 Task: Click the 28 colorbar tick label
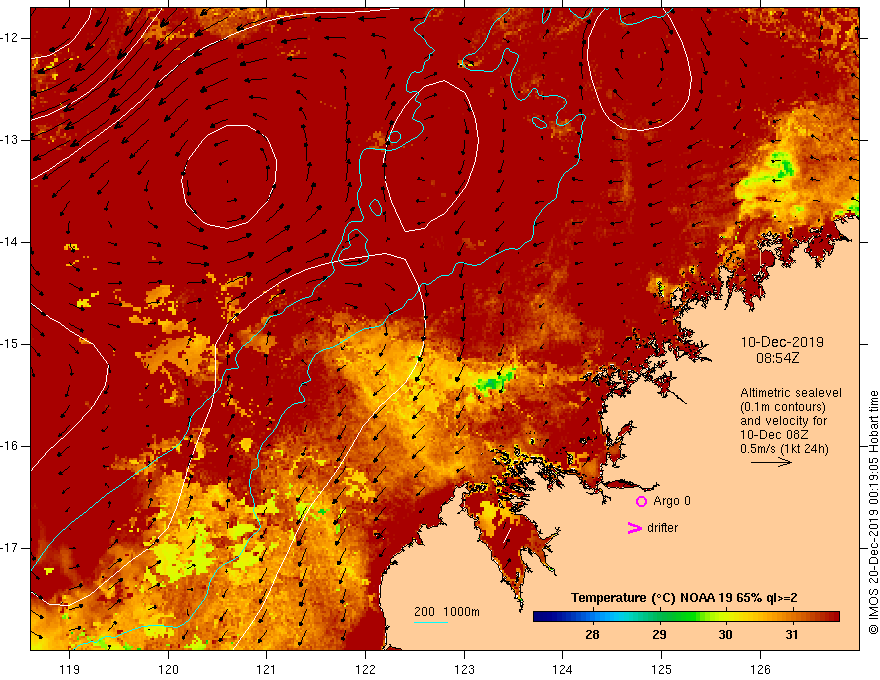click(x=592, y=635)
